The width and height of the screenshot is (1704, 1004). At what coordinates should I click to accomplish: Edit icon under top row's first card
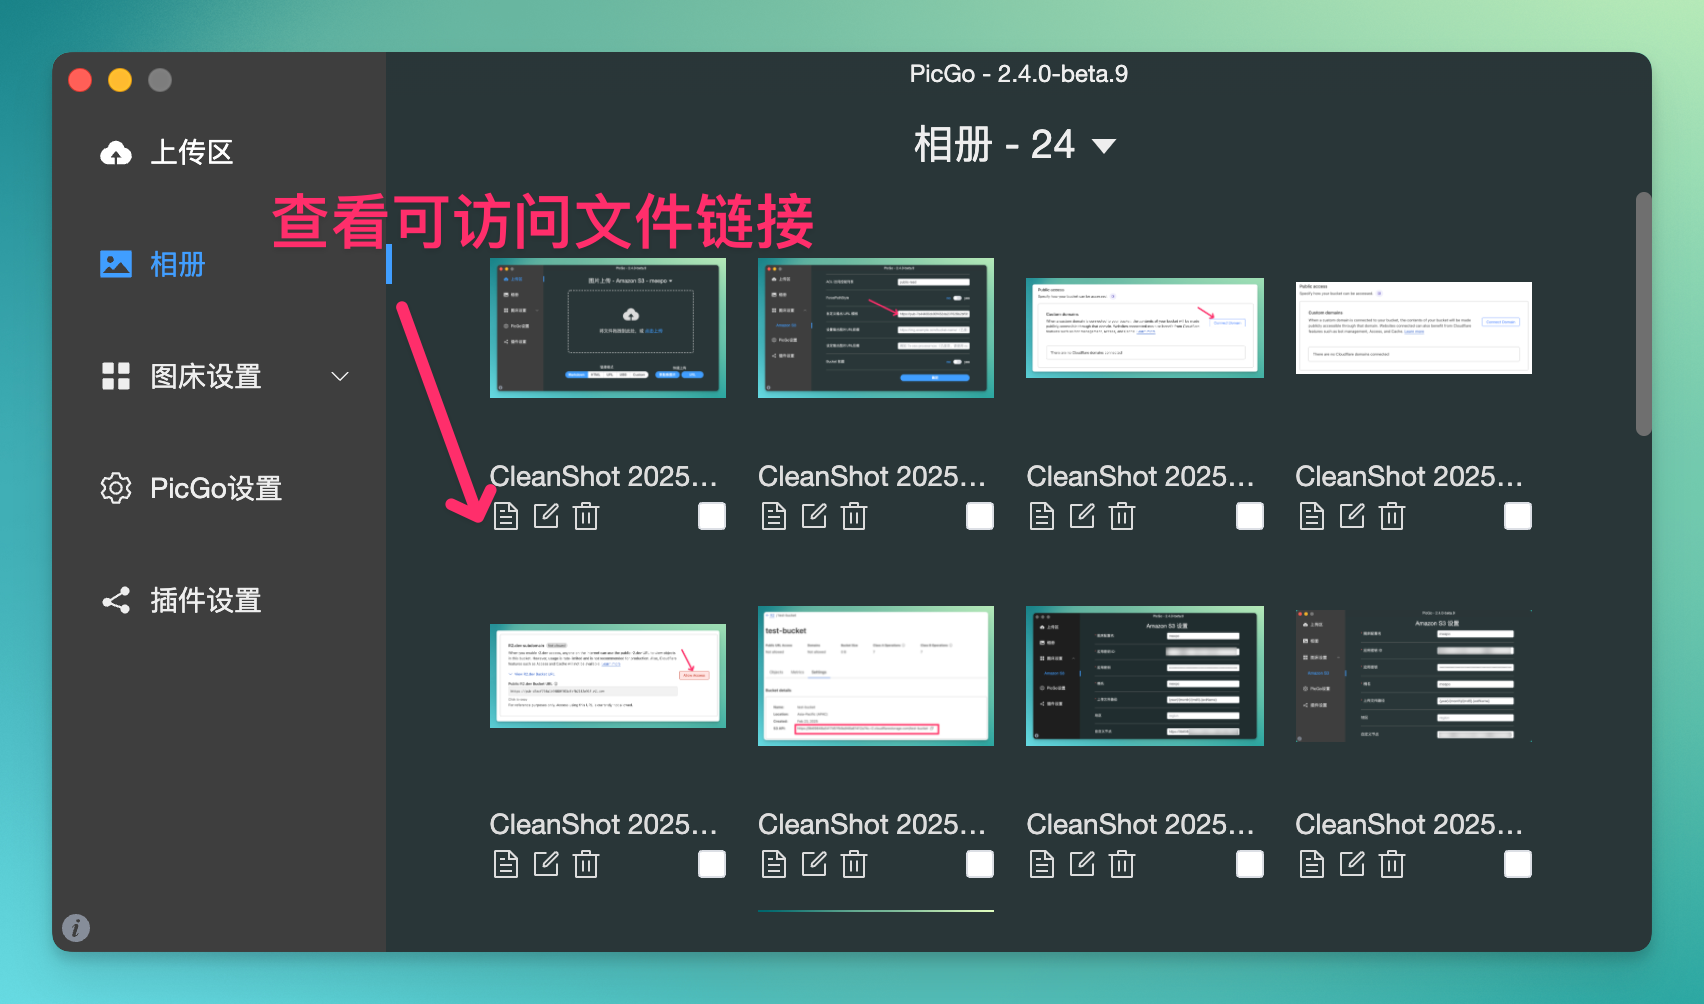(x=546, y=516)
